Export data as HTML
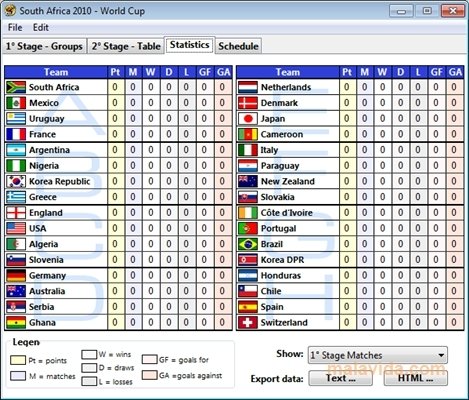 (416, 378)
